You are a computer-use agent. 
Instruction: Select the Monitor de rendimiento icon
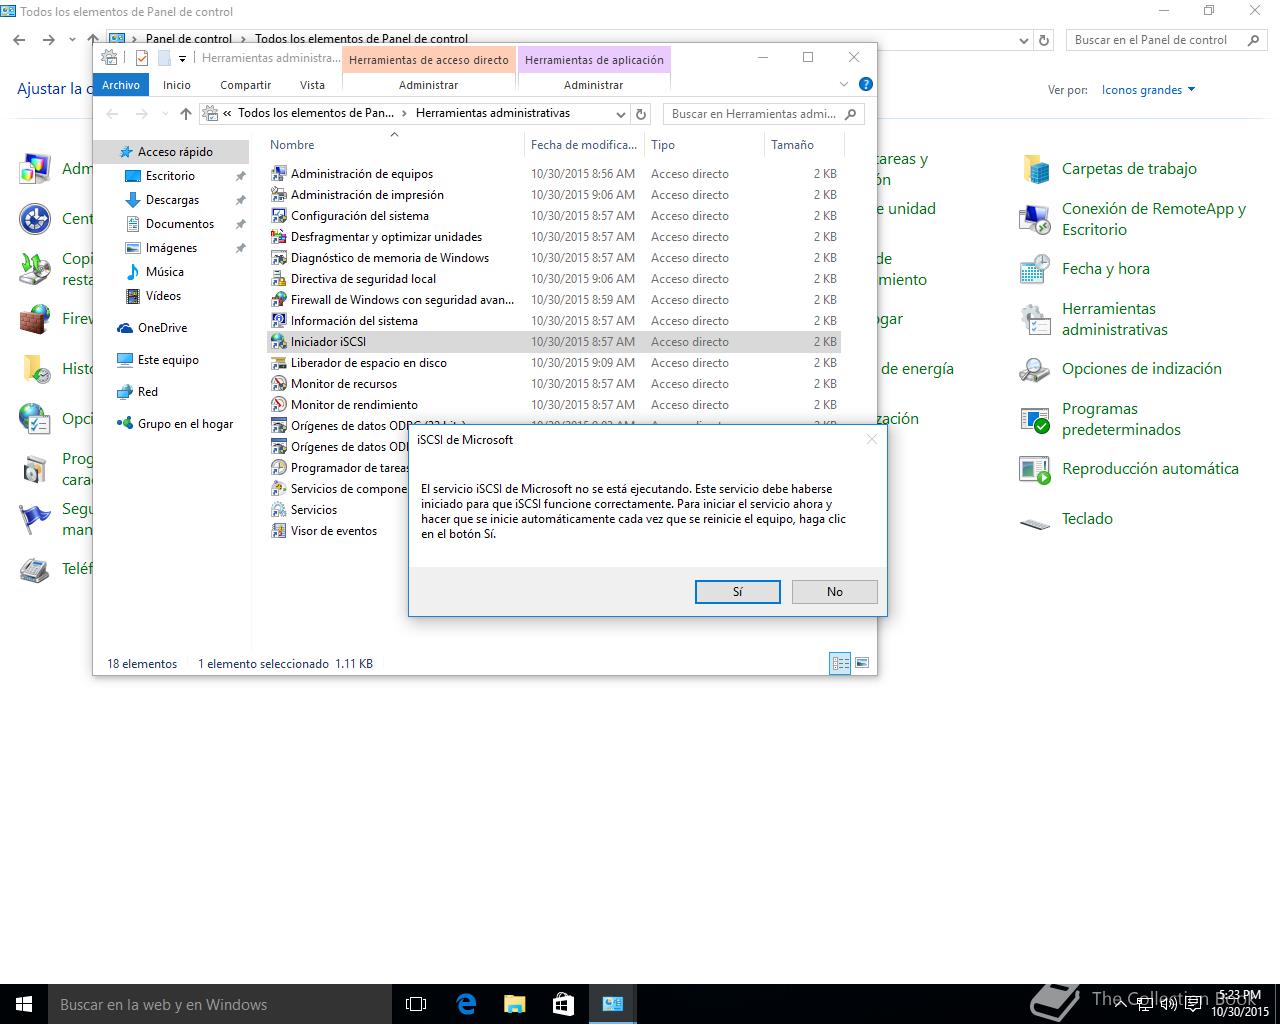(279, 405)
